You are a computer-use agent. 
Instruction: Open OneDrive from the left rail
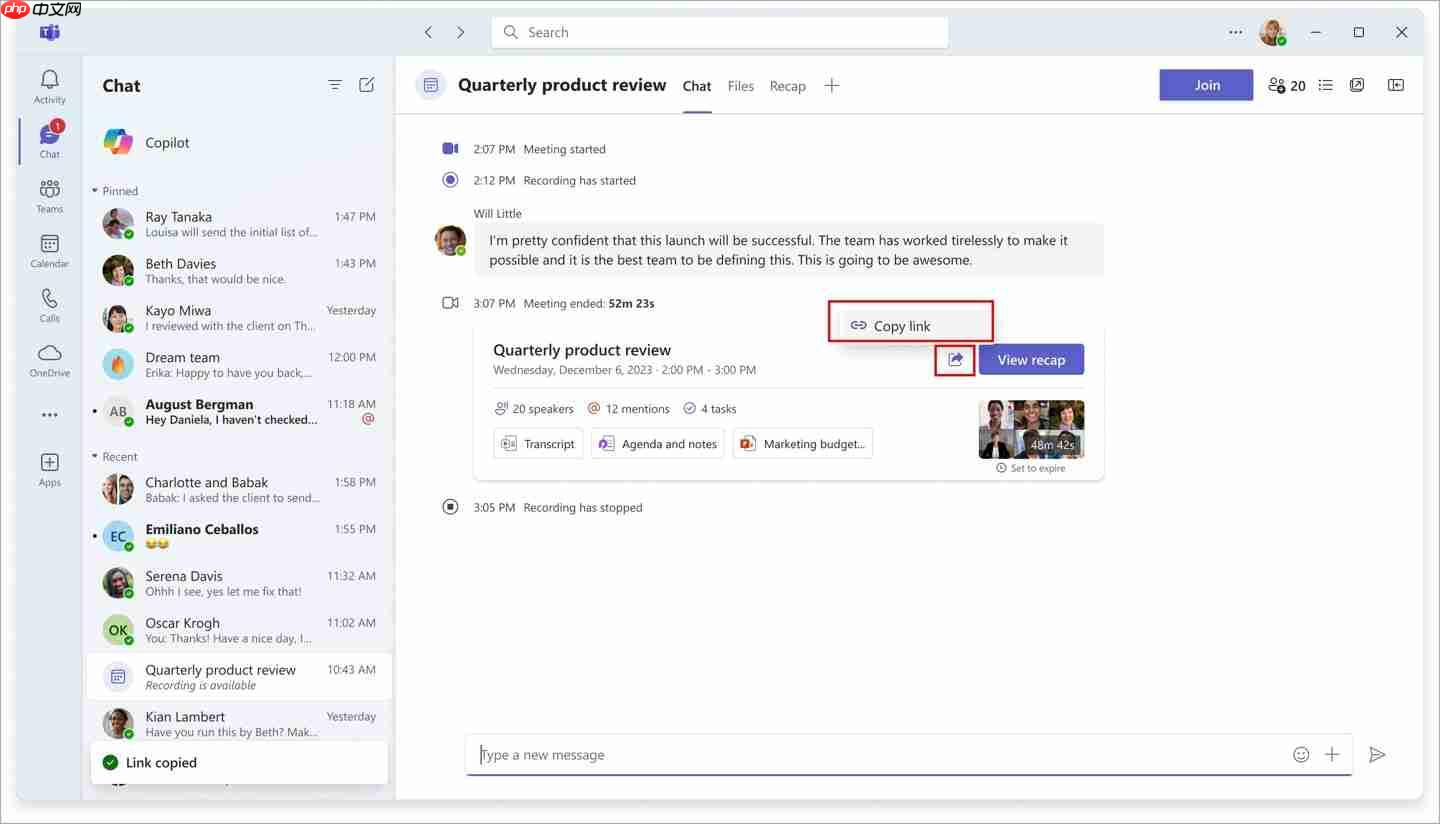[49, 360]
